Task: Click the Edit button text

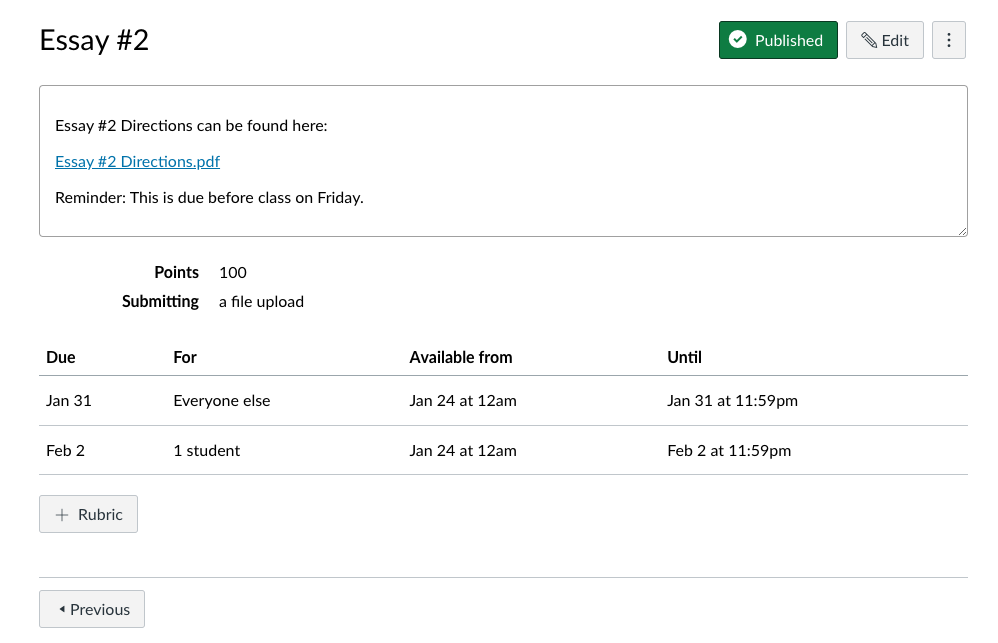Action: pyautogui.click(x=895, y=40)
